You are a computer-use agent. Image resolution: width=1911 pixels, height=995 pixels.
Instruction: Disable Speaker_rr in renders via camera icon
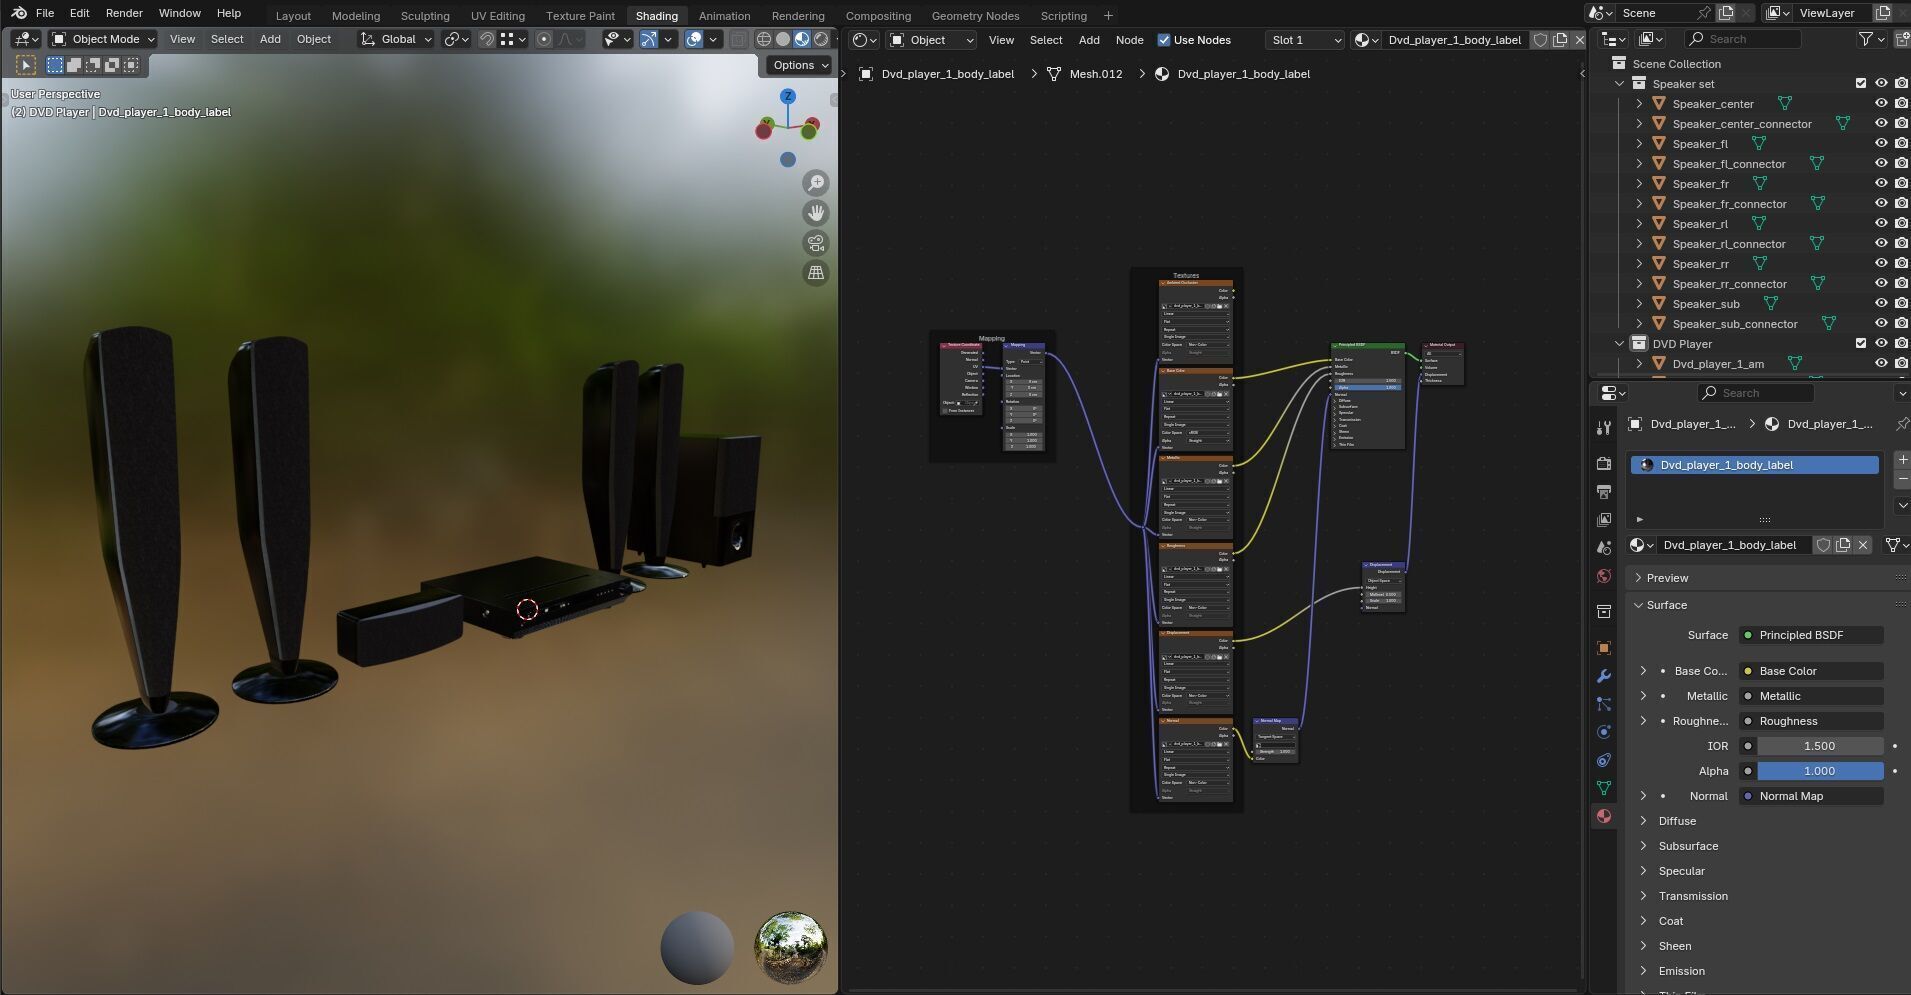1901,264
